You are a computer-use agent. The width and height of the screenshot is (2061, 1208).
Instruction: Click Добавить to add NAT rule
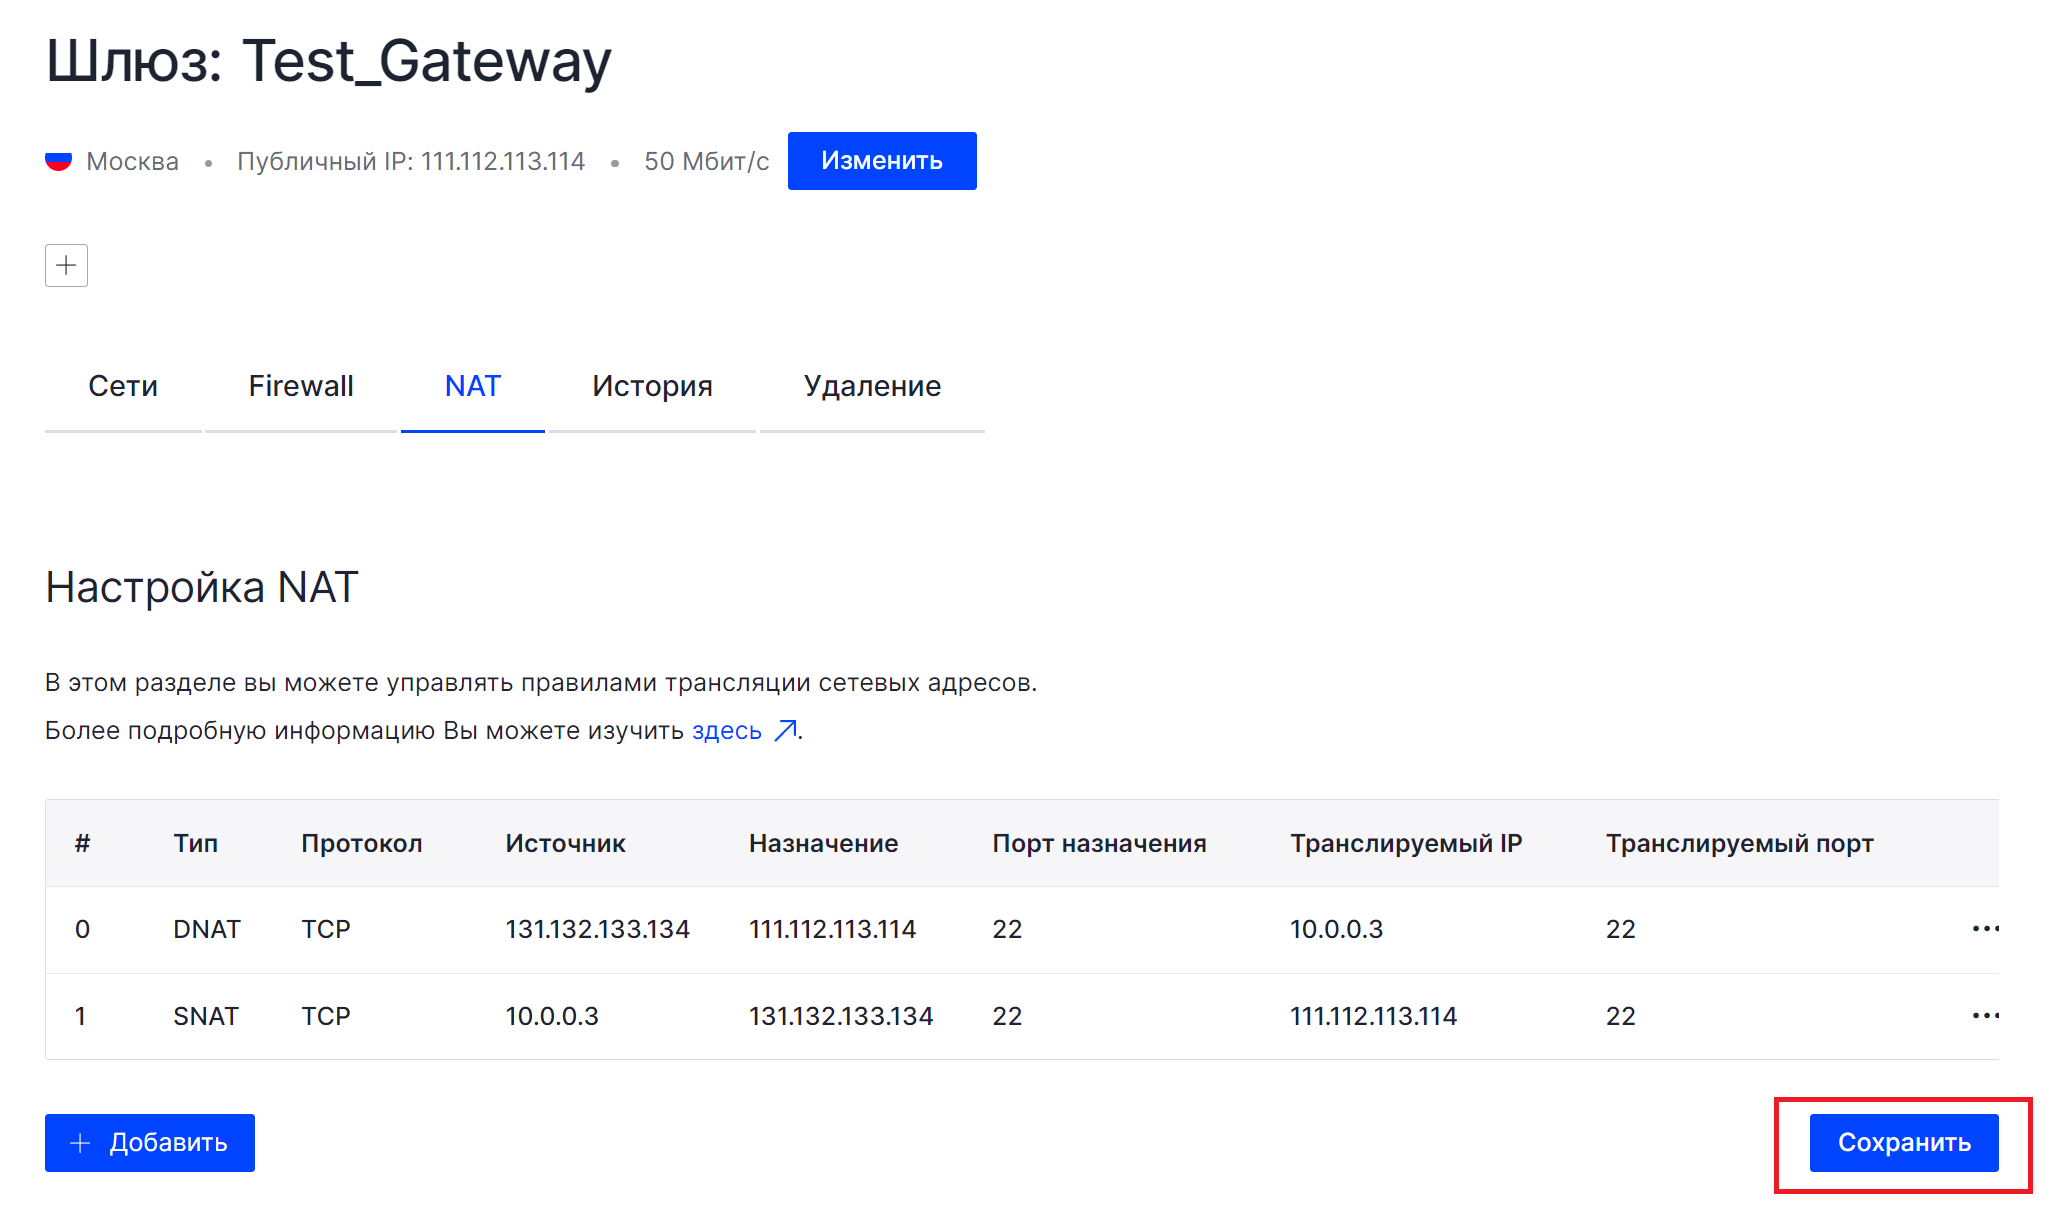(150, 1142)
